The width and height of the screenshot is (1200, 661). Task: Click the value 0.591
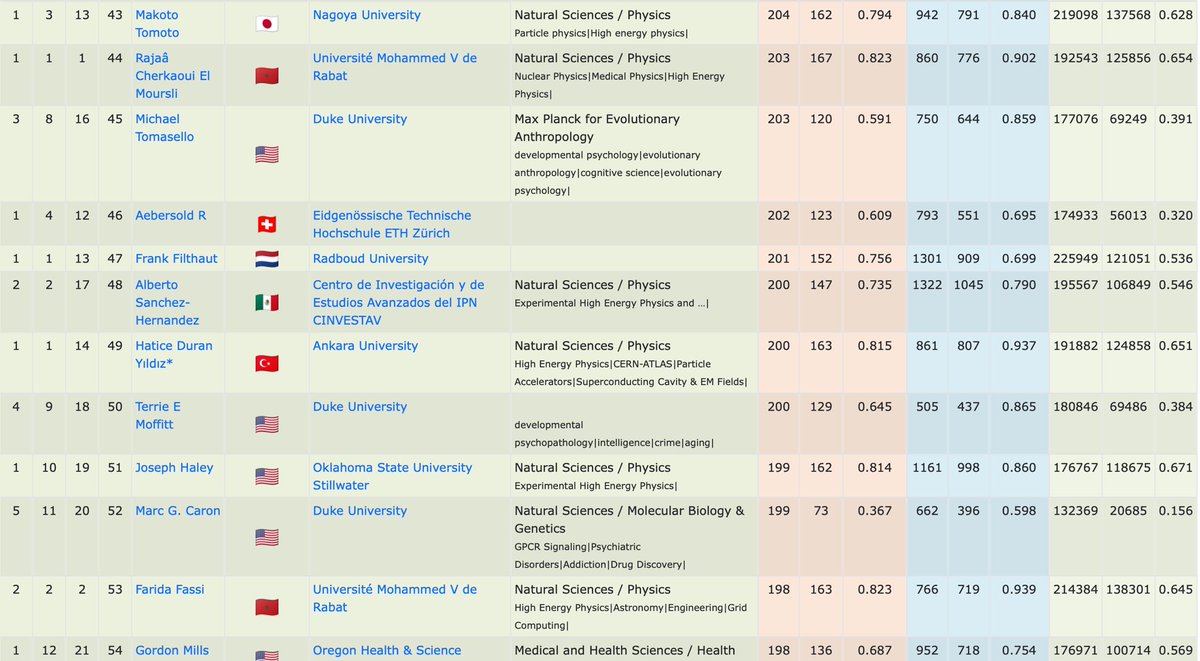tap(876, 119)
